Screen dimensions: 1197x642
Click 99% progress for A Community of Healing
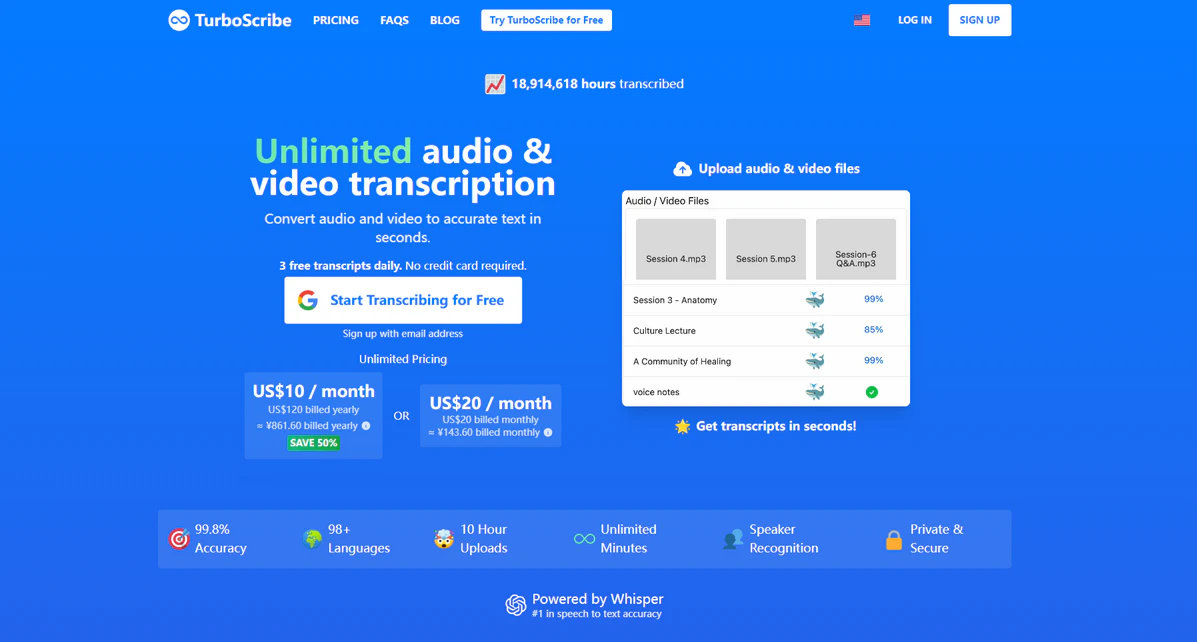[x=873, y=360]
